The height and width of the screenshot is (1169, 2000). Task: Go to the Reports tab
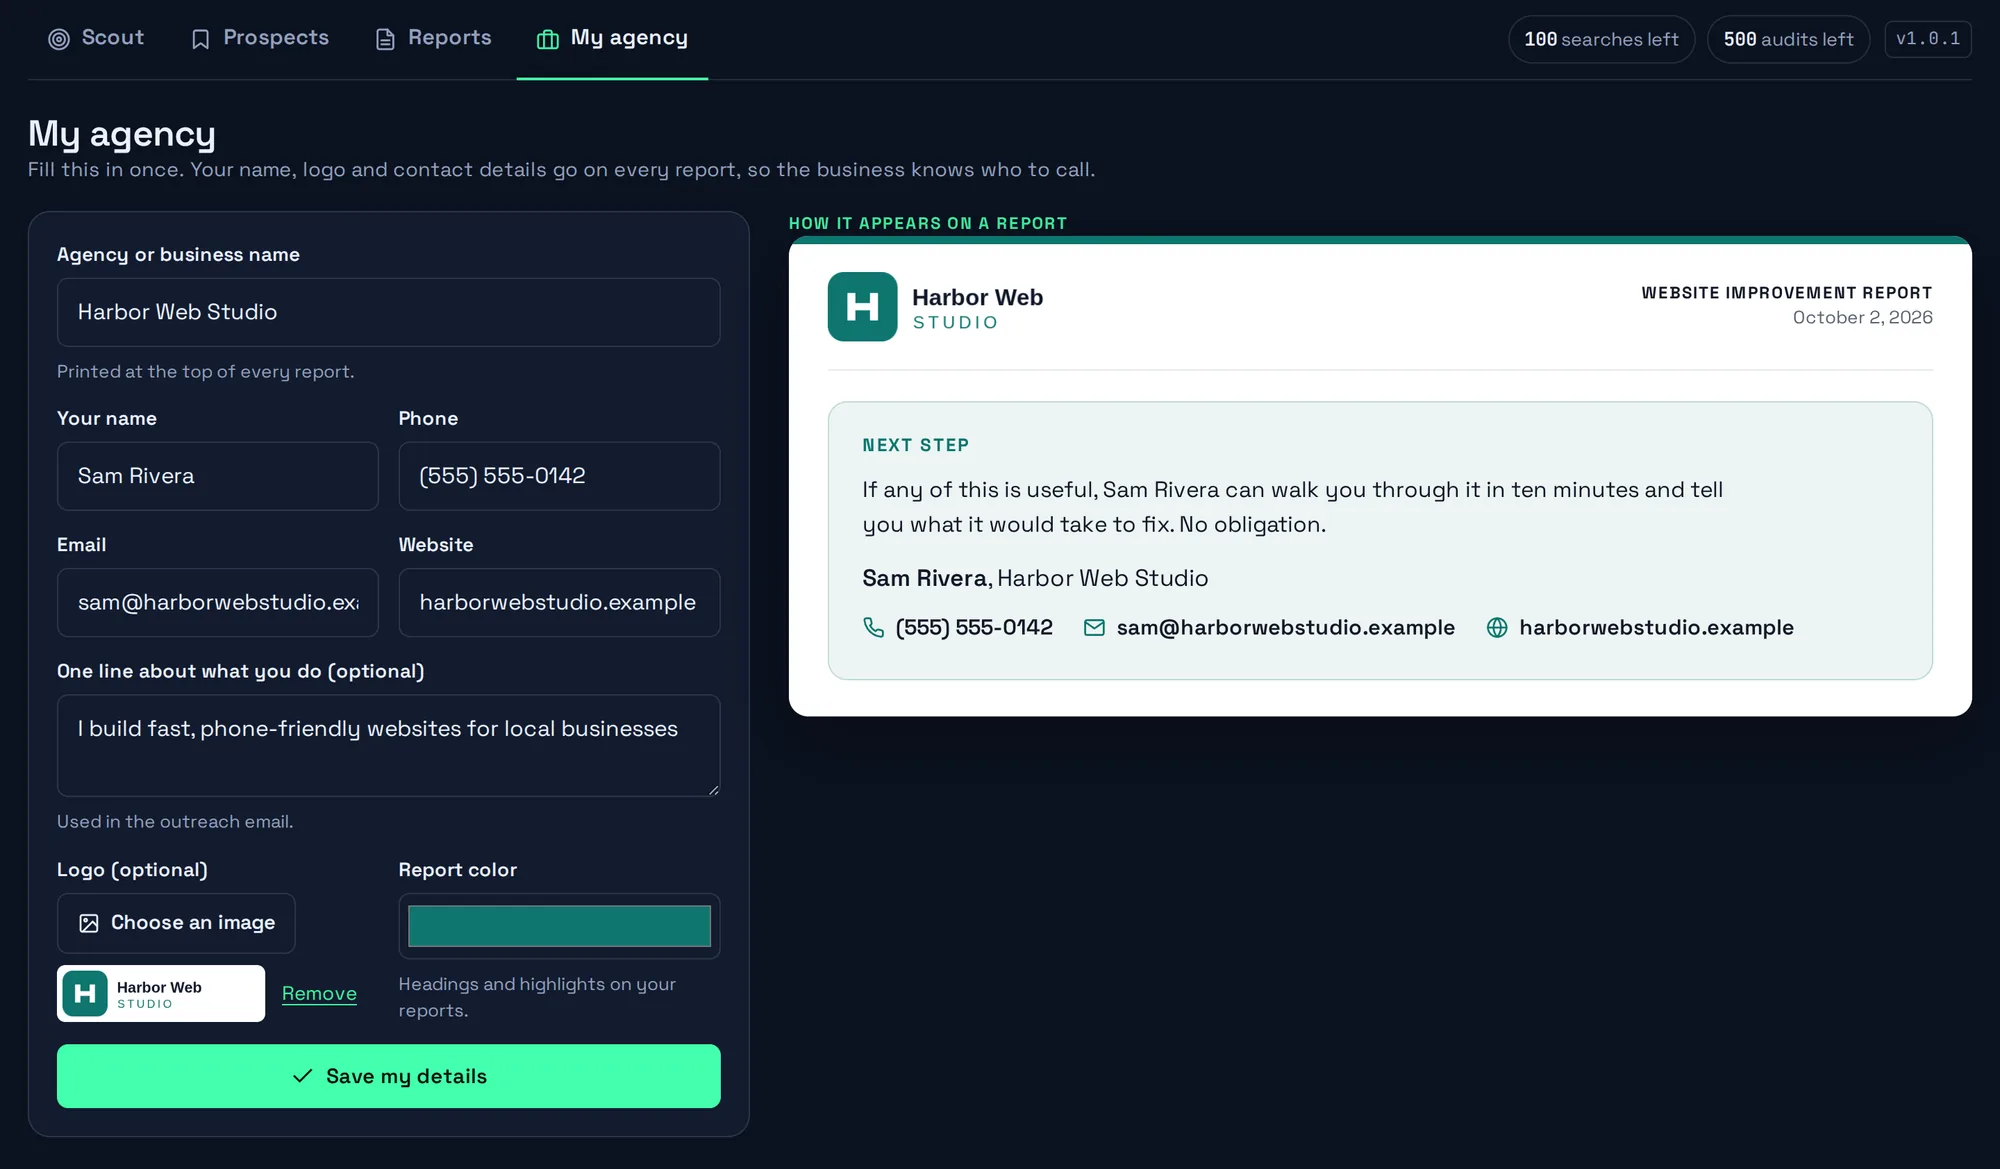433,39
